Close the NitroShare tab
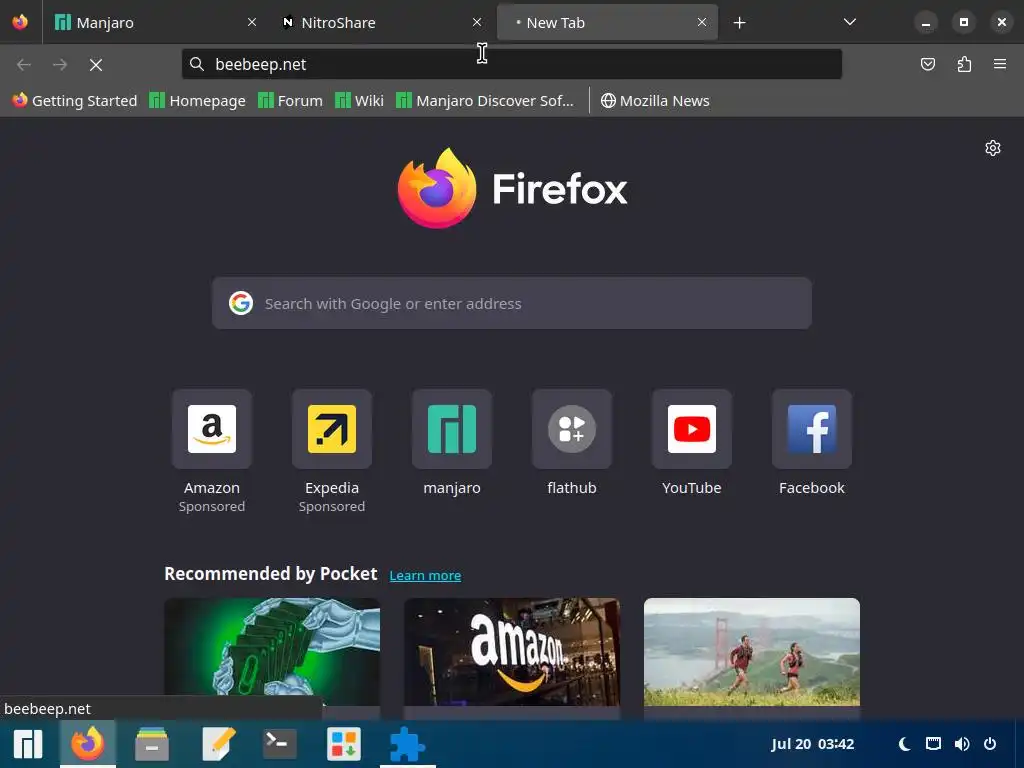 (477, 22)
